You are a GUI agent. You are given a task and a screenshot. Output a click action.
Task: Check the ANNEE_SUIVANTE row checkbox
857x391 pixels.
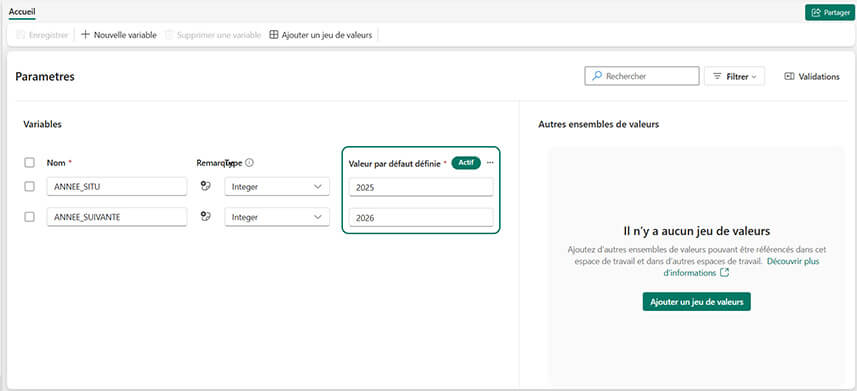pyautogui.click(x=30, y=217)
